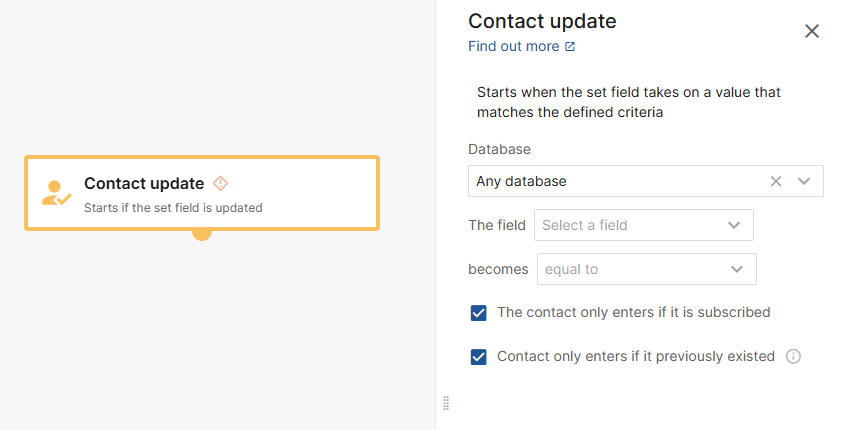The height and width of the screenshot is (430, 843).
Task: Click the chevron arrow of the field selector
Action: [734, 225]
